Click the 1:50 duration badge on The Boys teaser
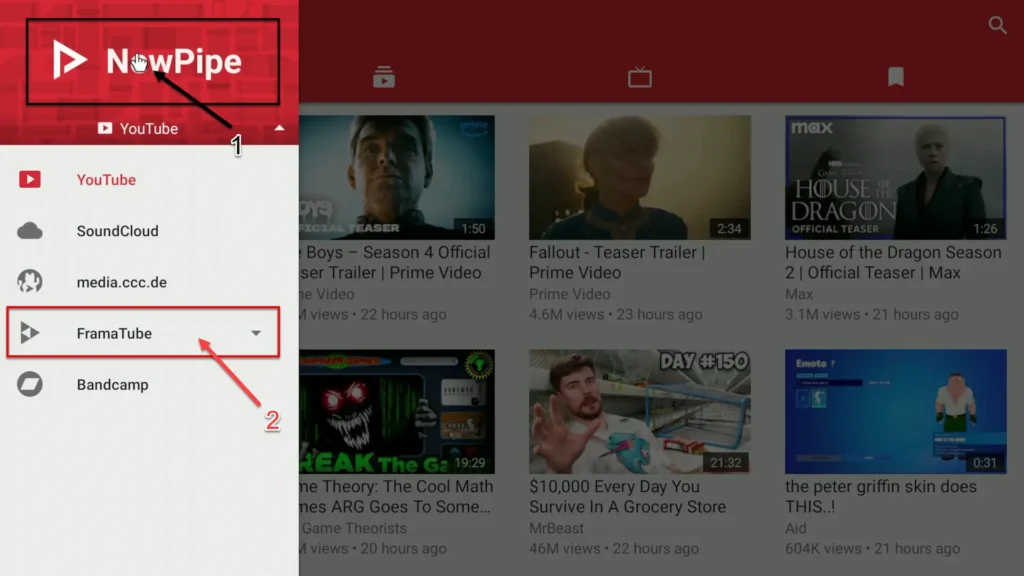This screenshot has height=576, width=1024. [473, 229]
